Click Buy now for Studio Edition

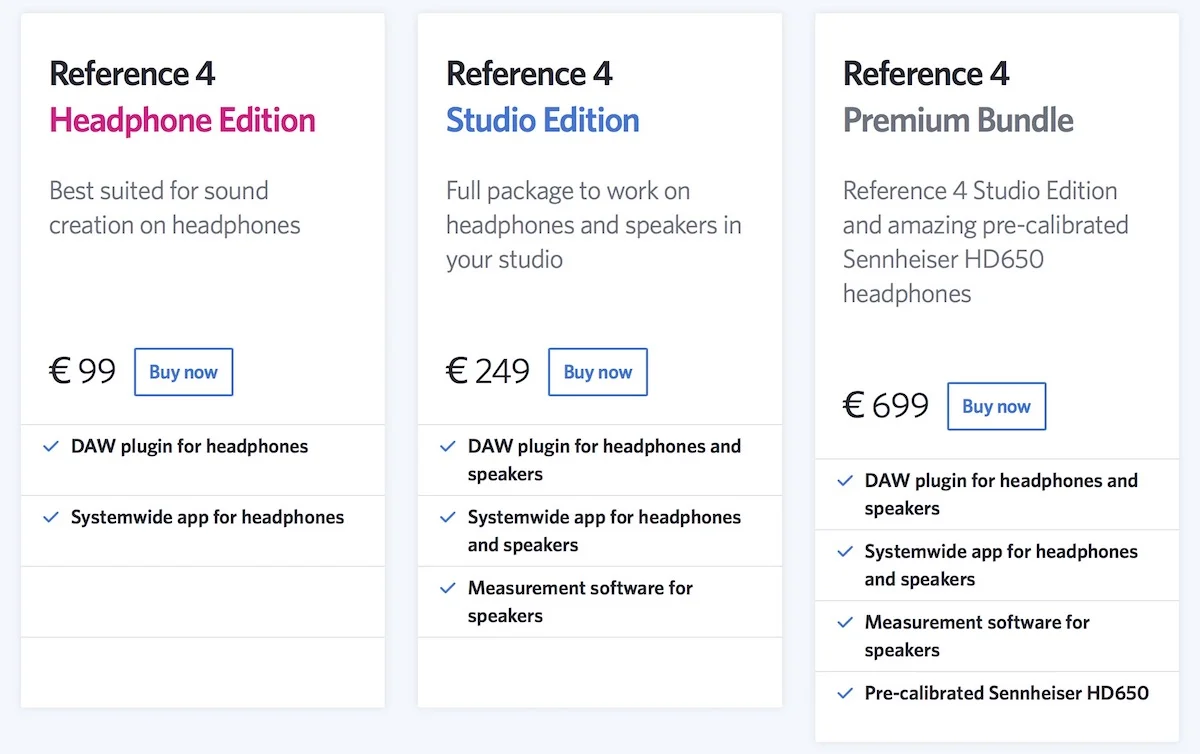click(598, 372)
